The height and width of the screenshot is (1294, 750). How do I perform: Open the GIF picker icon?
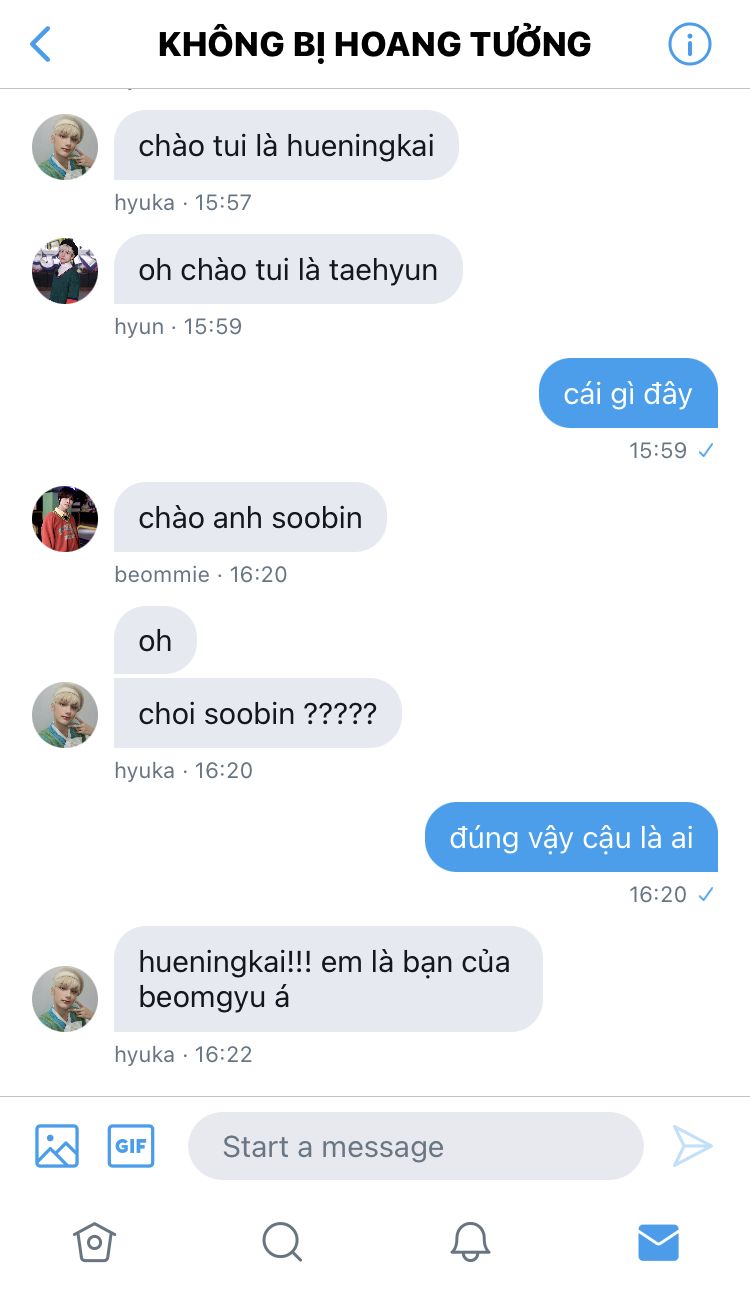click(x=131, y=1146)
